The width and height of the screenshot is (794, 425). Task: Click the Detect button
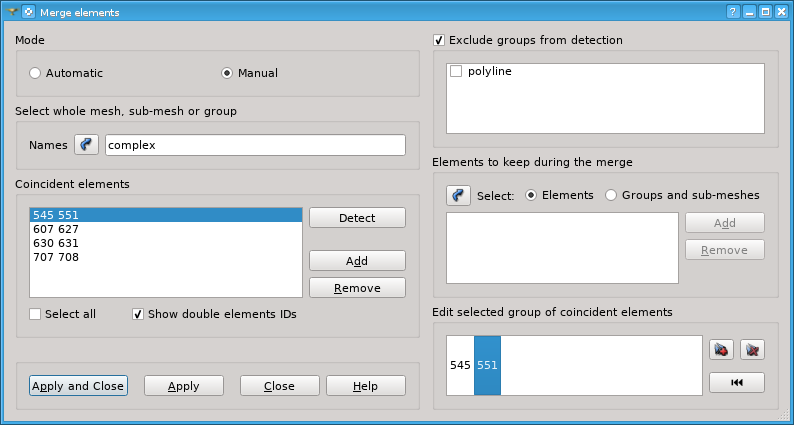click(357, 218)
